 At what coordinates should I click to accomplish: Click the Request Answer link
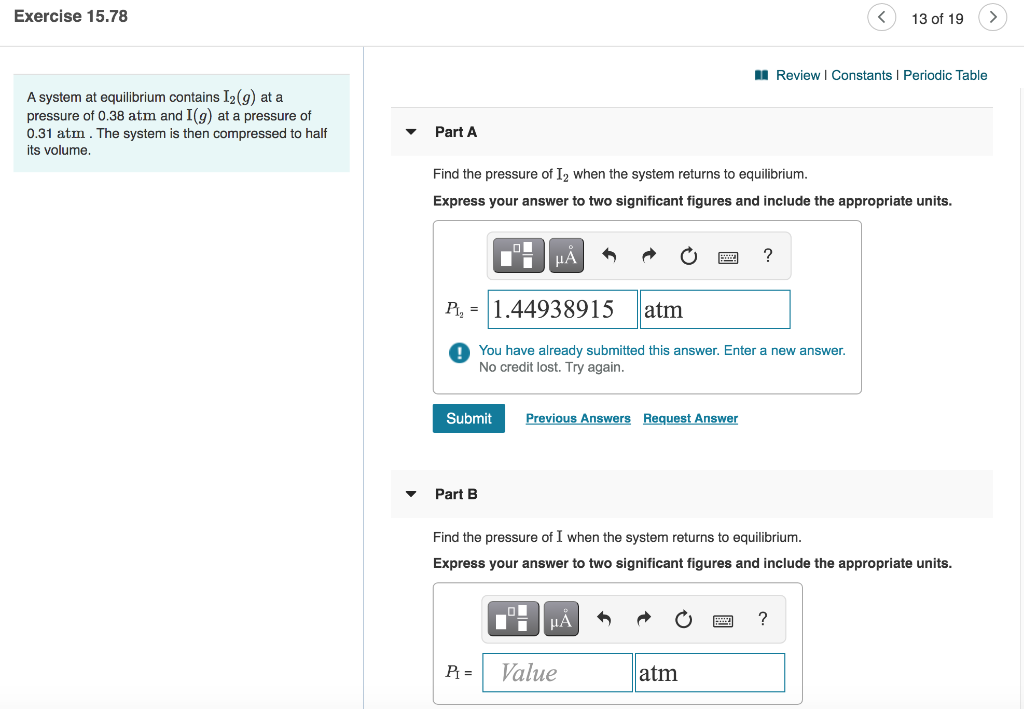pyautogui.click(x=690, y=418)
